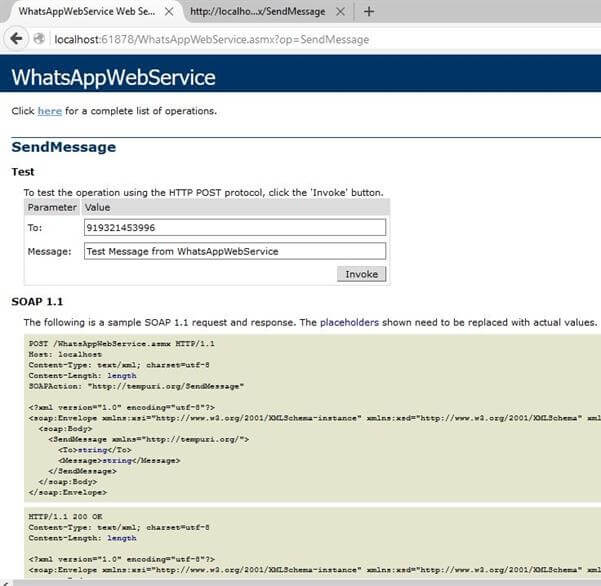Click the browser back arrow button
This screenshot has height=586, width=601.
click(16, 38)
